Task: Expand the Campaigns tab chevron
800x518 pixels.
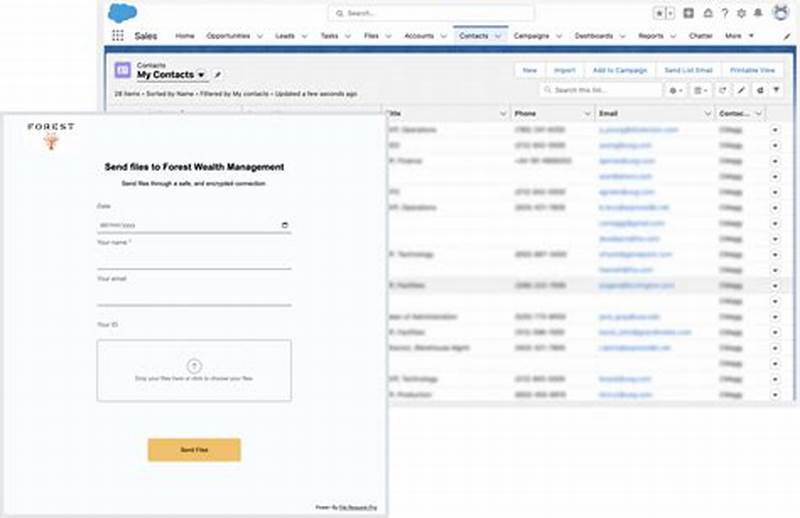Action: [x=559, y=36]
